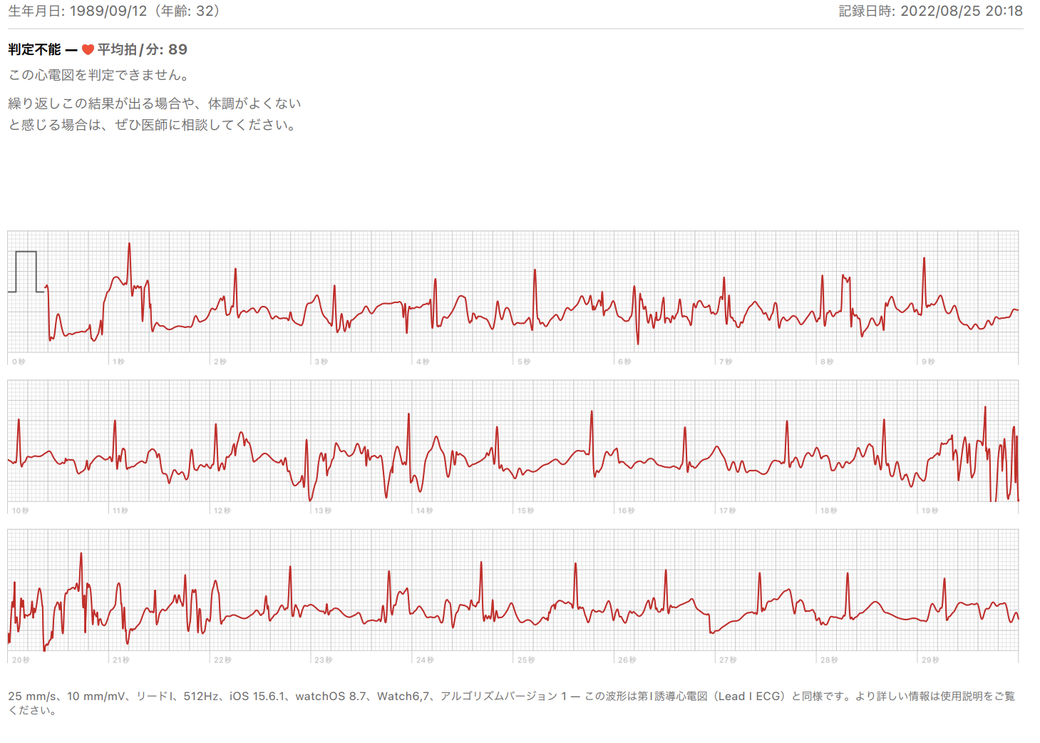Image resolution: width=1040 pixels, height=743 pixels.
Task: Click the 判定不能 classification heading
Action: [34, 50]
